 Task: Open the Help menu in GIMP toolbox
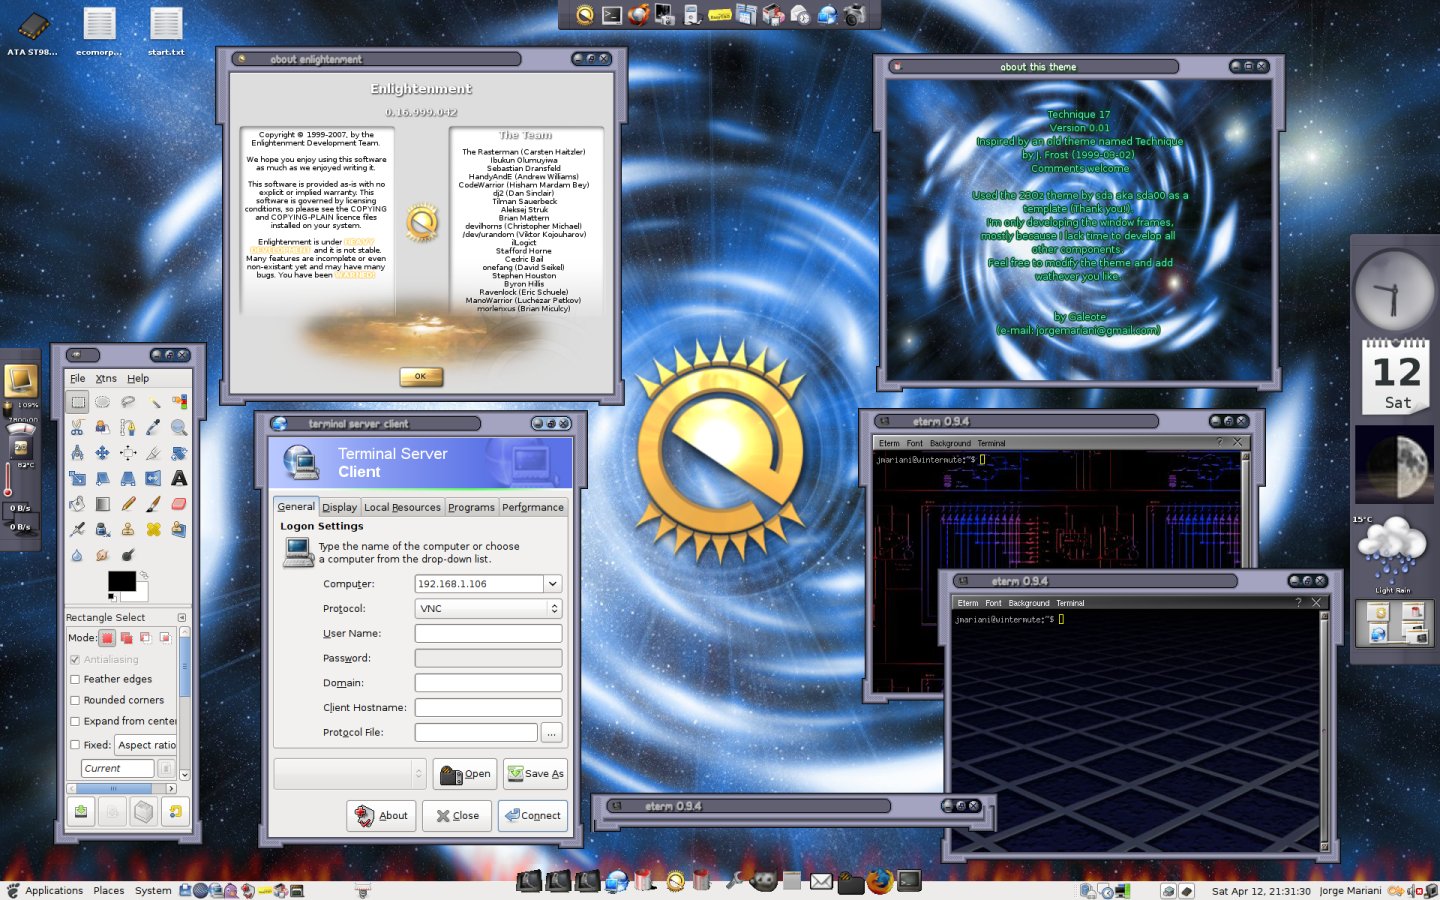click(138, 379)
